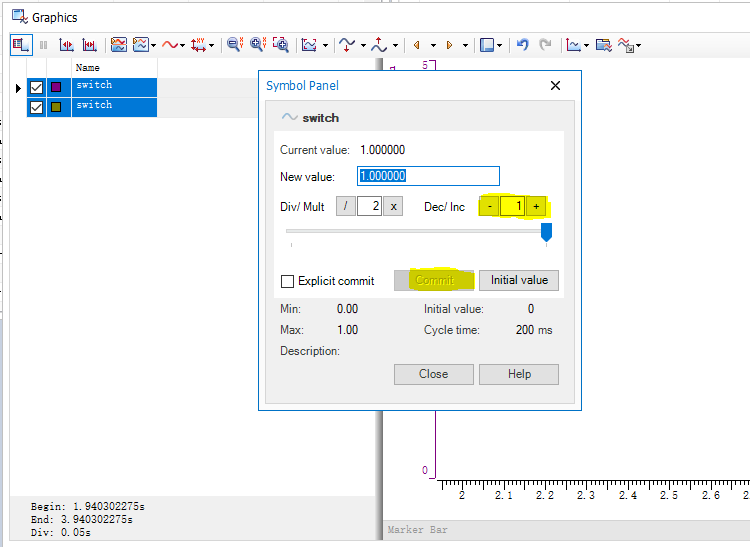Expand the first switch row arrow
This screenshot has width=750, height=547.
(x=18, y=88)
